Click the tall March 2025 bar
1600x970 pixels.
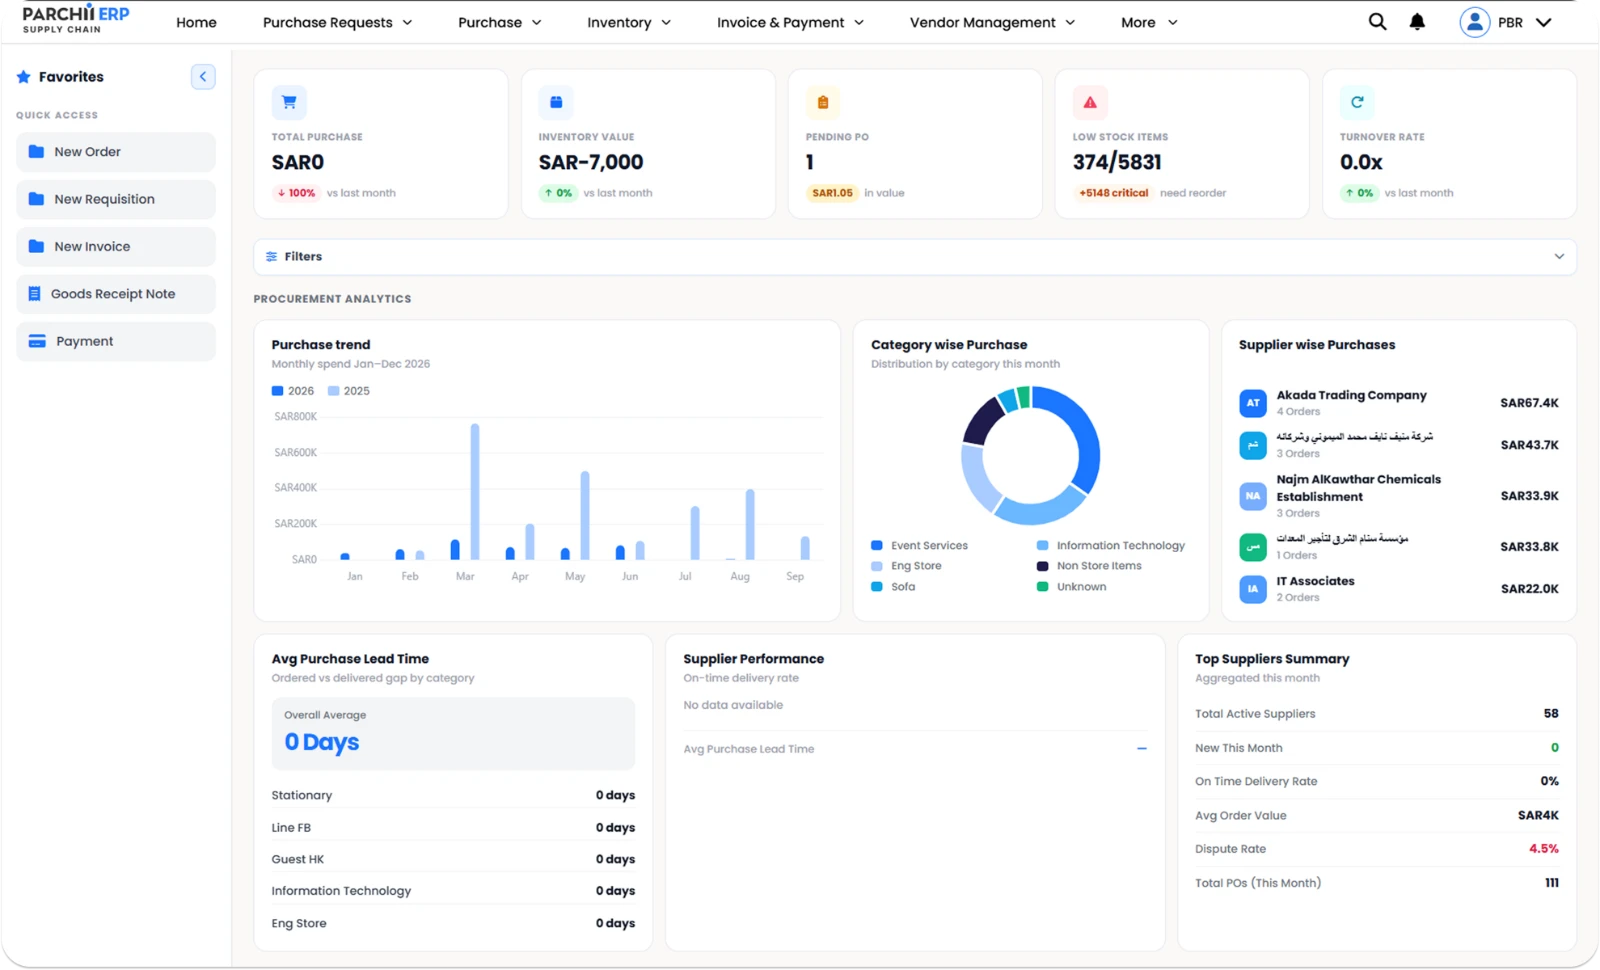pos(475,491)
